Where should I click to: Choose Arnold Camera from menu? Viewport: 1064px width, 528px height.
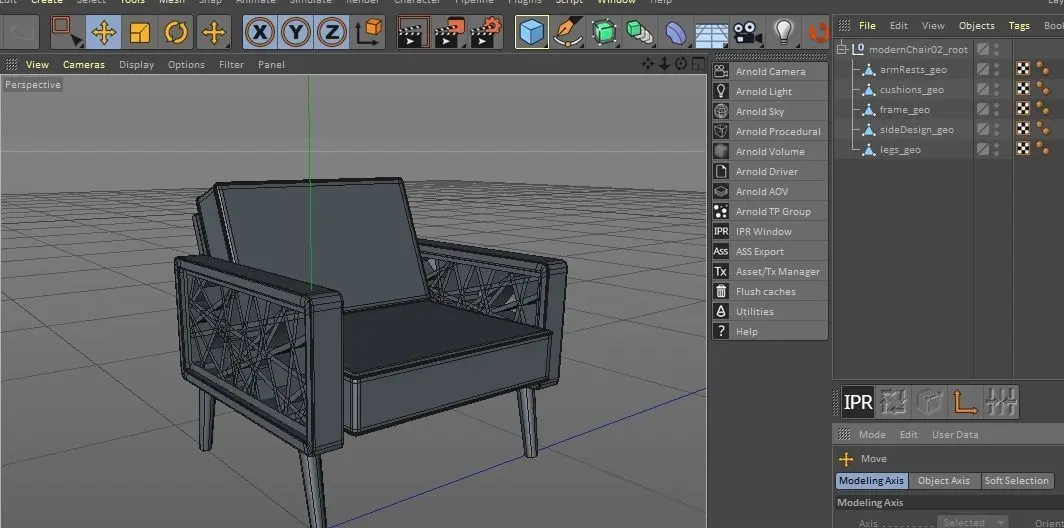[x=770, y=71]
